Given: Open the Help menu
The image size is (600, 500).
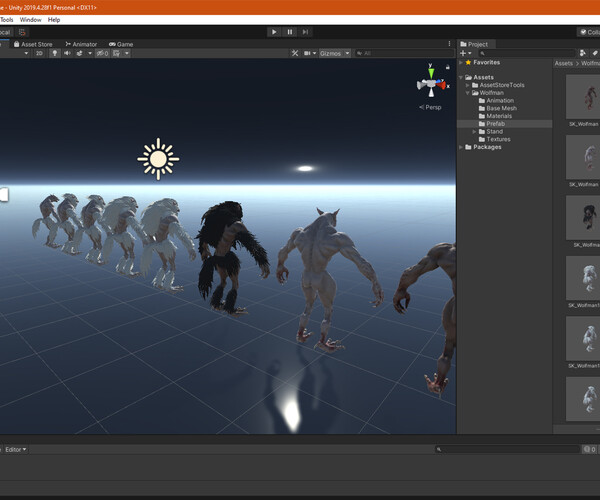Looking at the screenshot, I should [x=54, y=20].
